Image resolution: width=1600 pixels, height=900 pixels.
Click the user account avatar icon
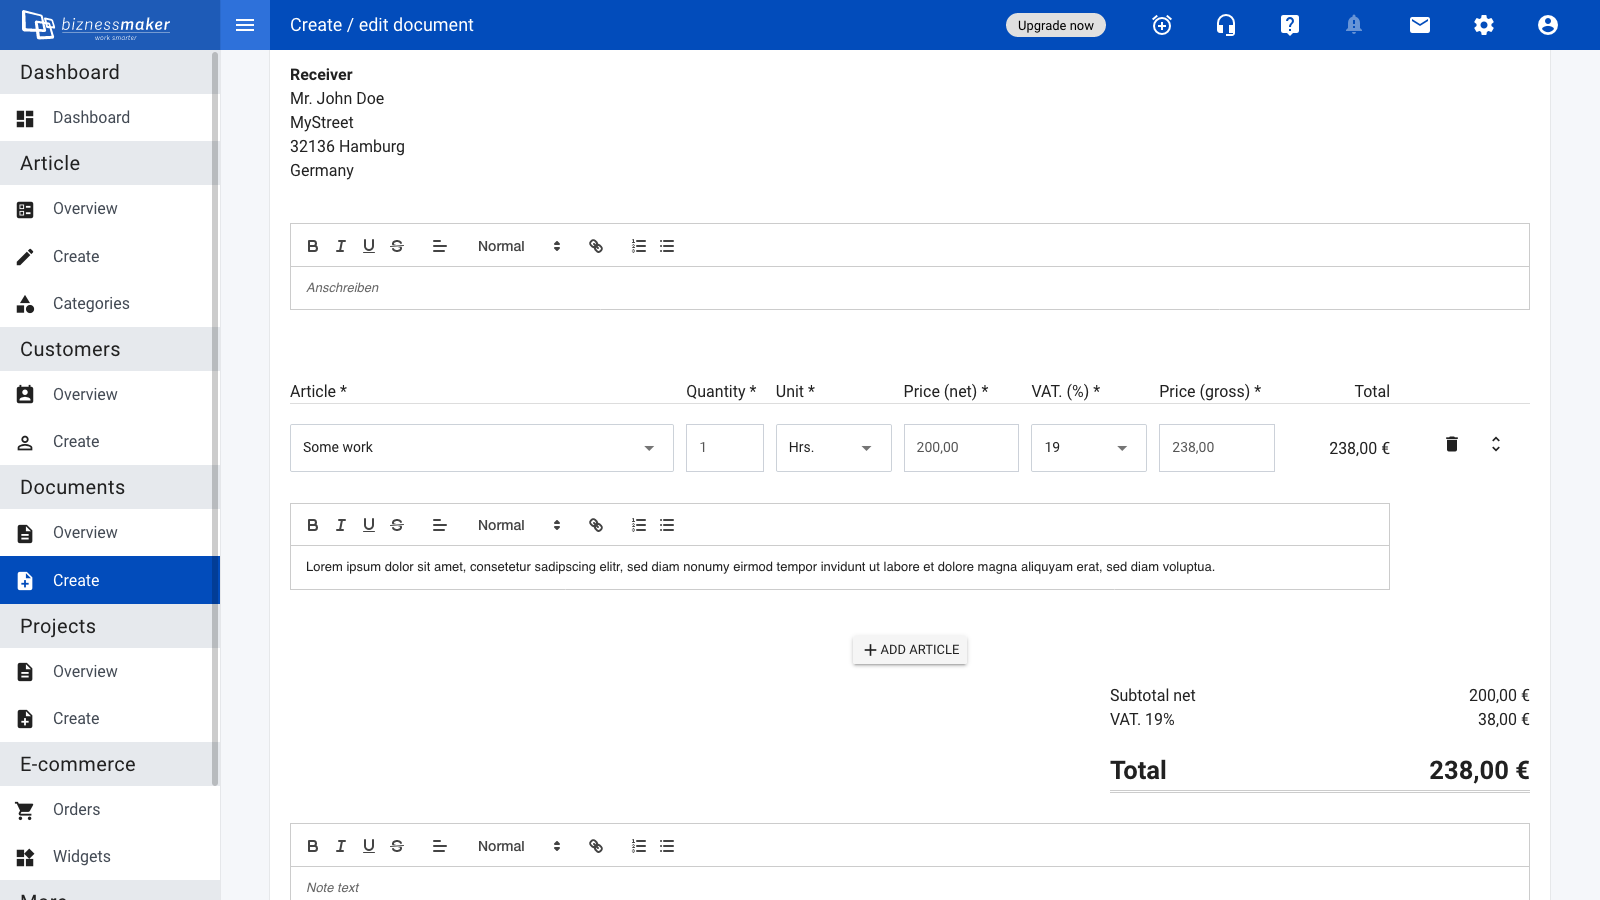point(1547,25)
